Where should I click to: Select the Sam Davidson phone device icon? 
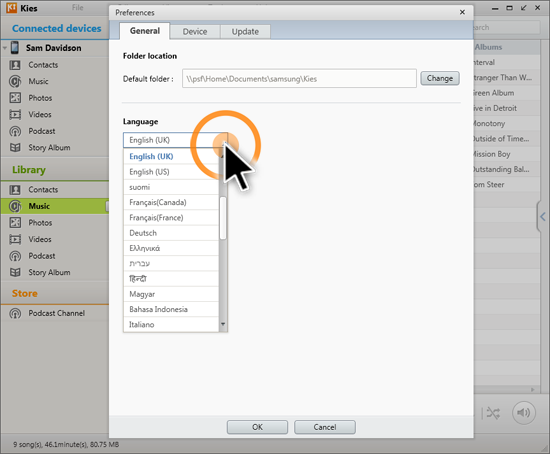[15, 48]
